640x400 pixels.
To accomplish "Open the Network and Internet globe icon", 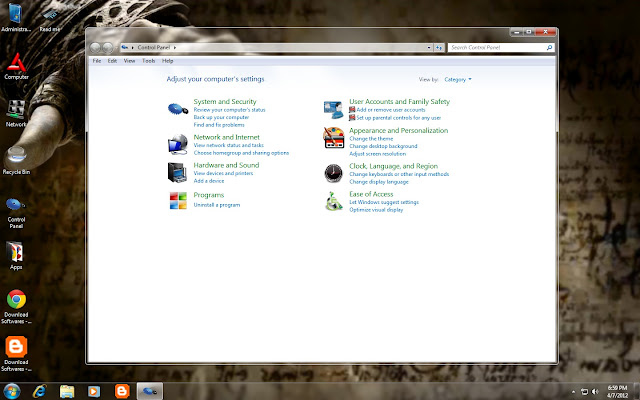I will (178, 144).
